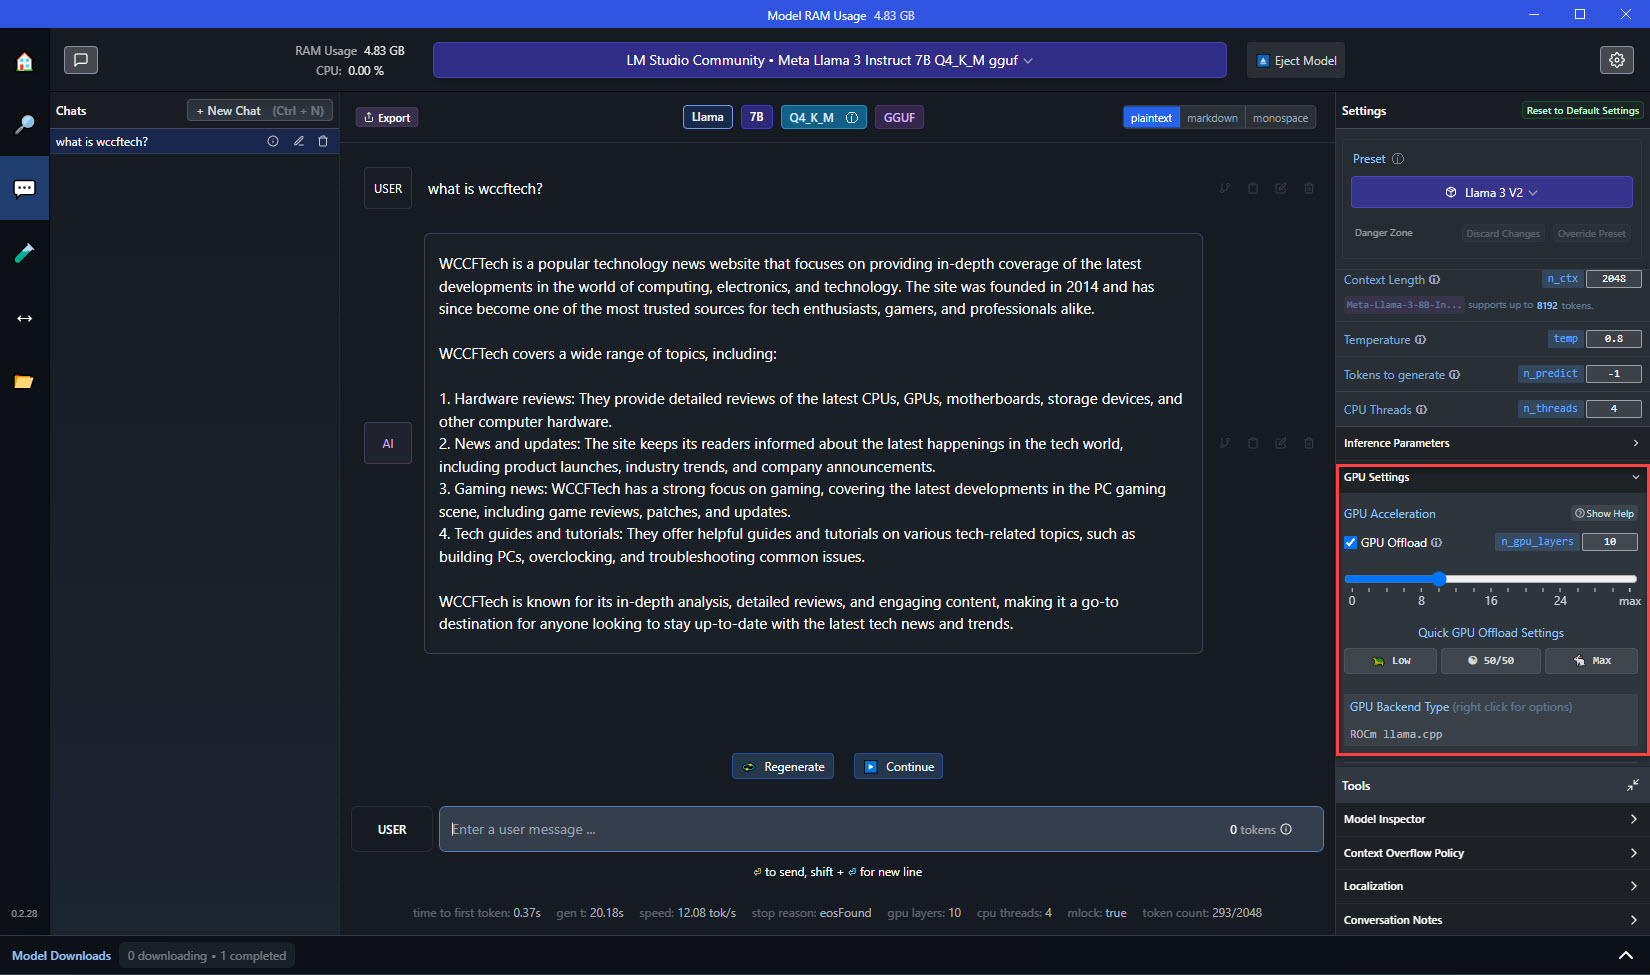Click the user message input box

881,829
